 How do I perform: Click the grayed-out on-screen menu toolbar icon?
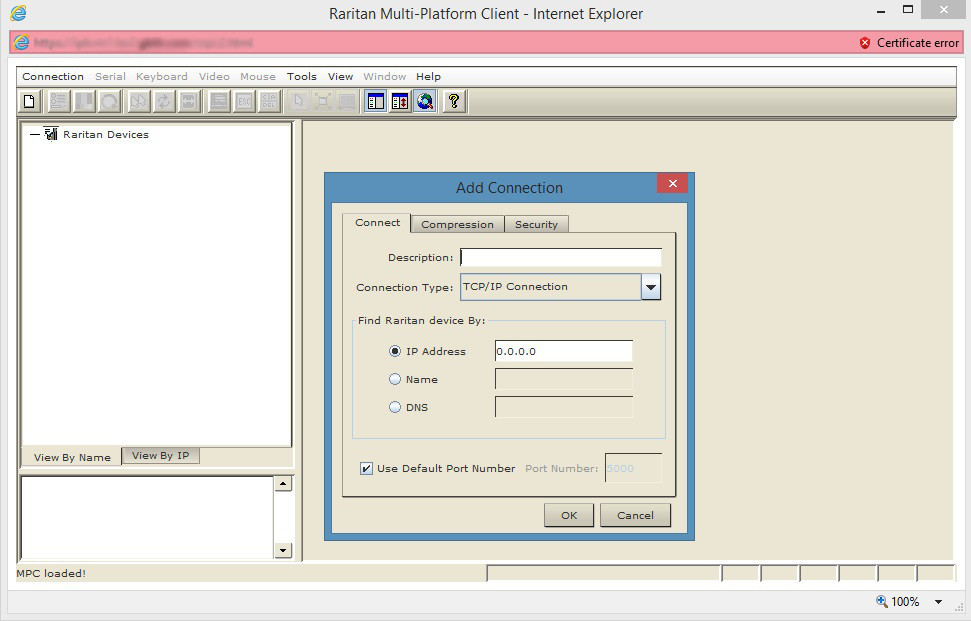point(219,101)
